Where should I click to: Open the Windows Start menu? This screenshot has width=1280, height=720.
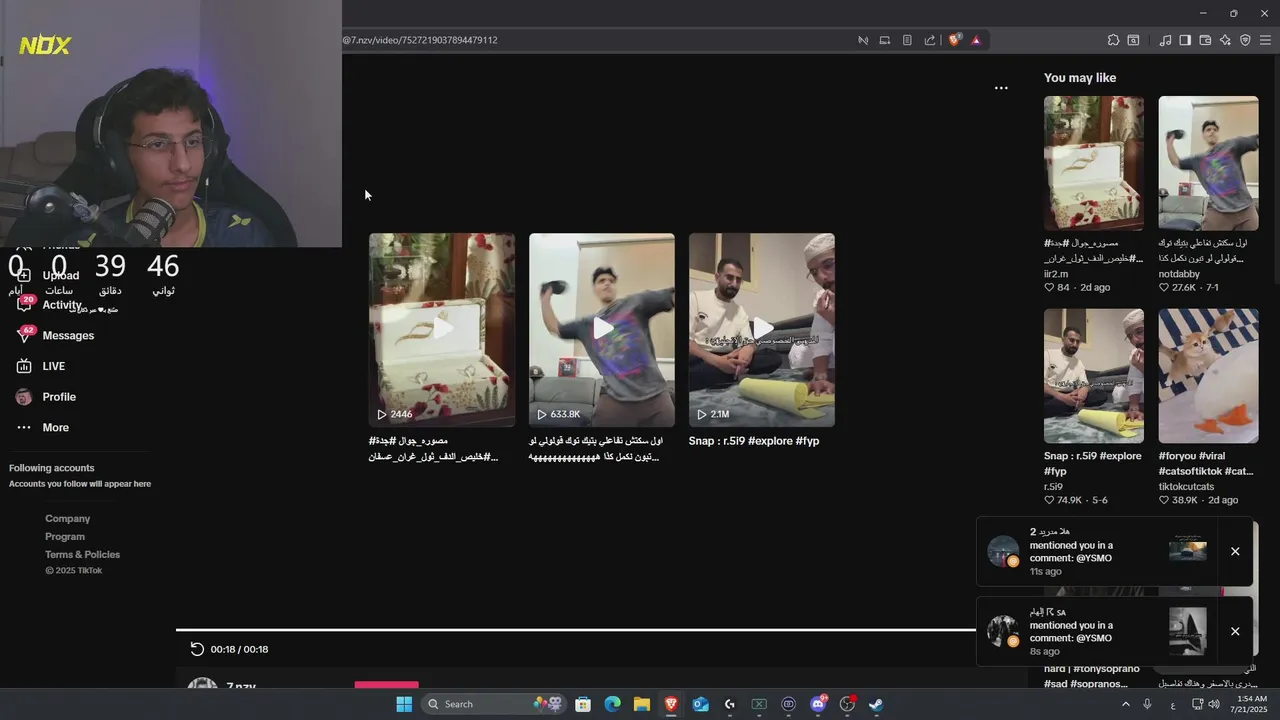[404, 704]
